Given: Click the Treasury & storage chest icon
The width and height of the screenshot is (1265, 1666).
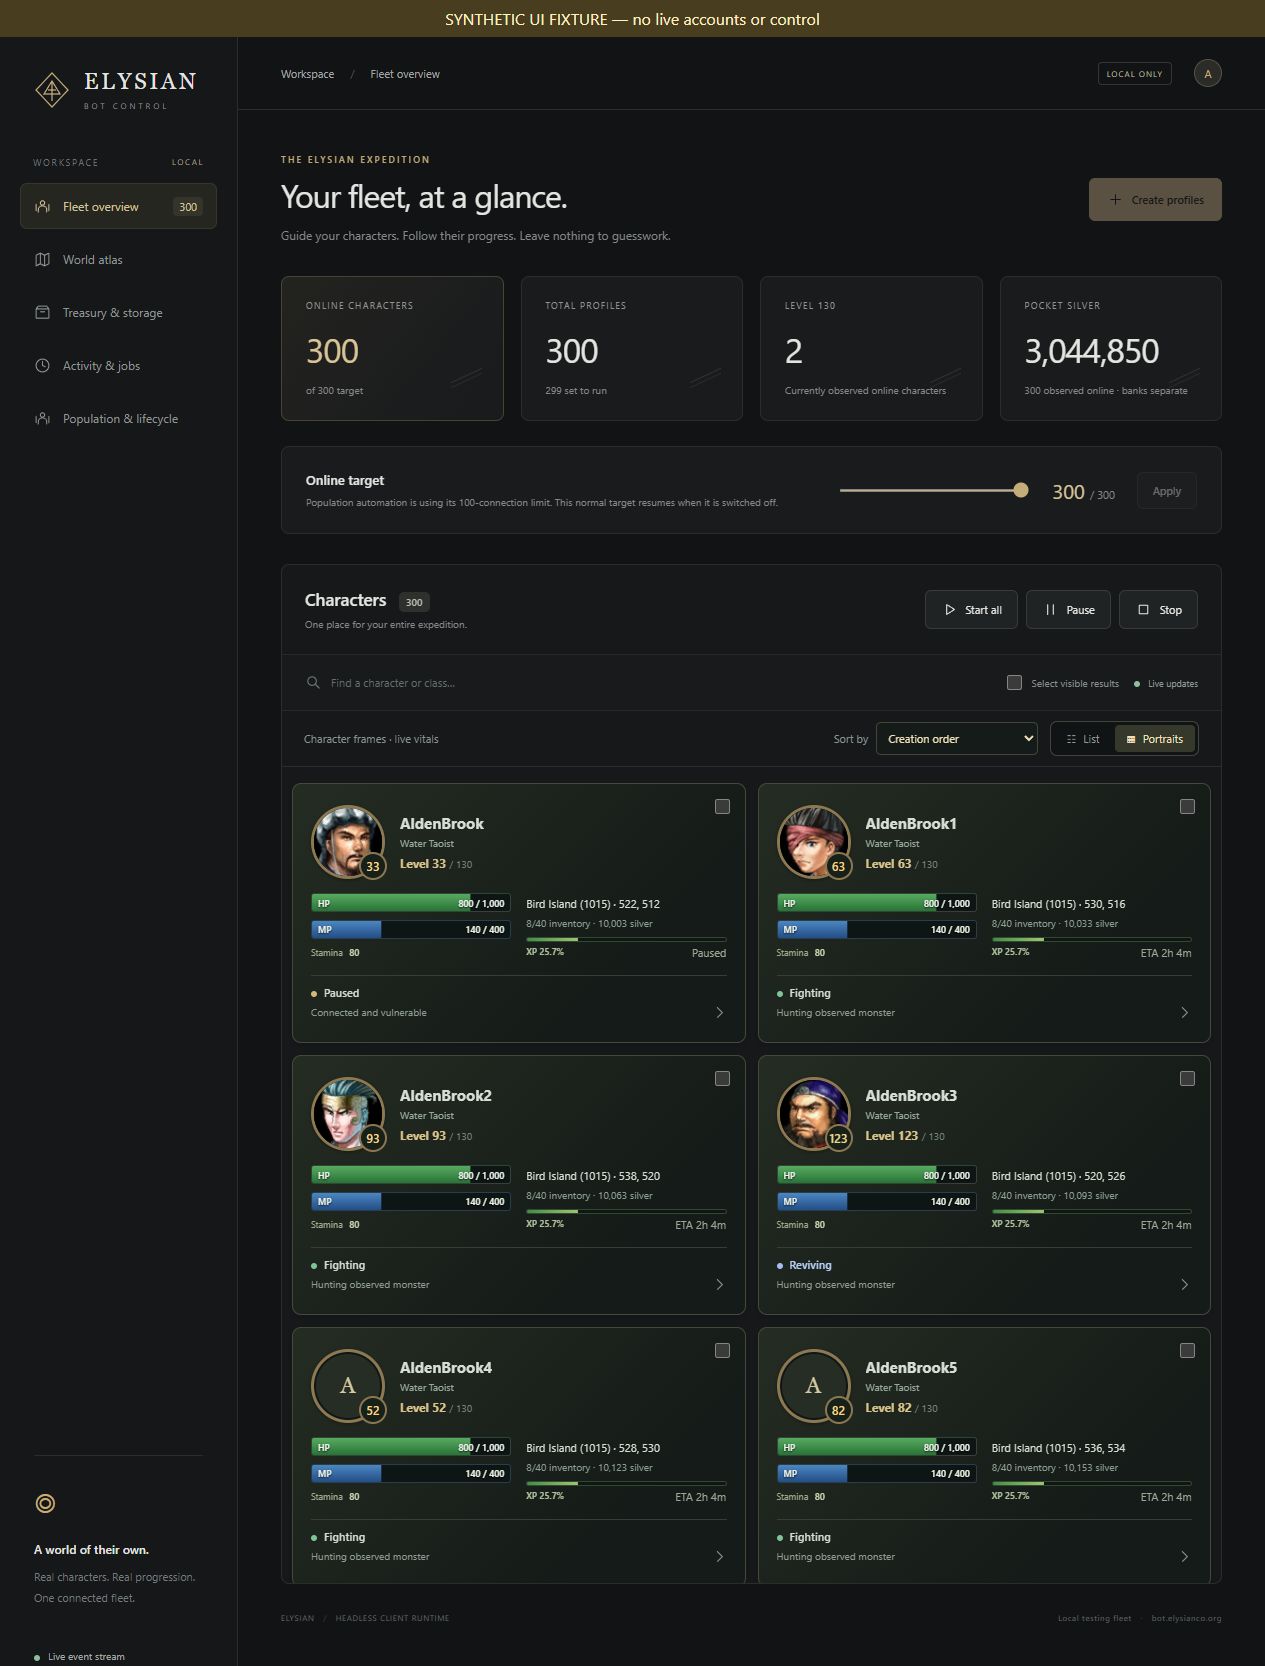Looking at the screenshot, I should pyautogui.click(x=42, y=313).
